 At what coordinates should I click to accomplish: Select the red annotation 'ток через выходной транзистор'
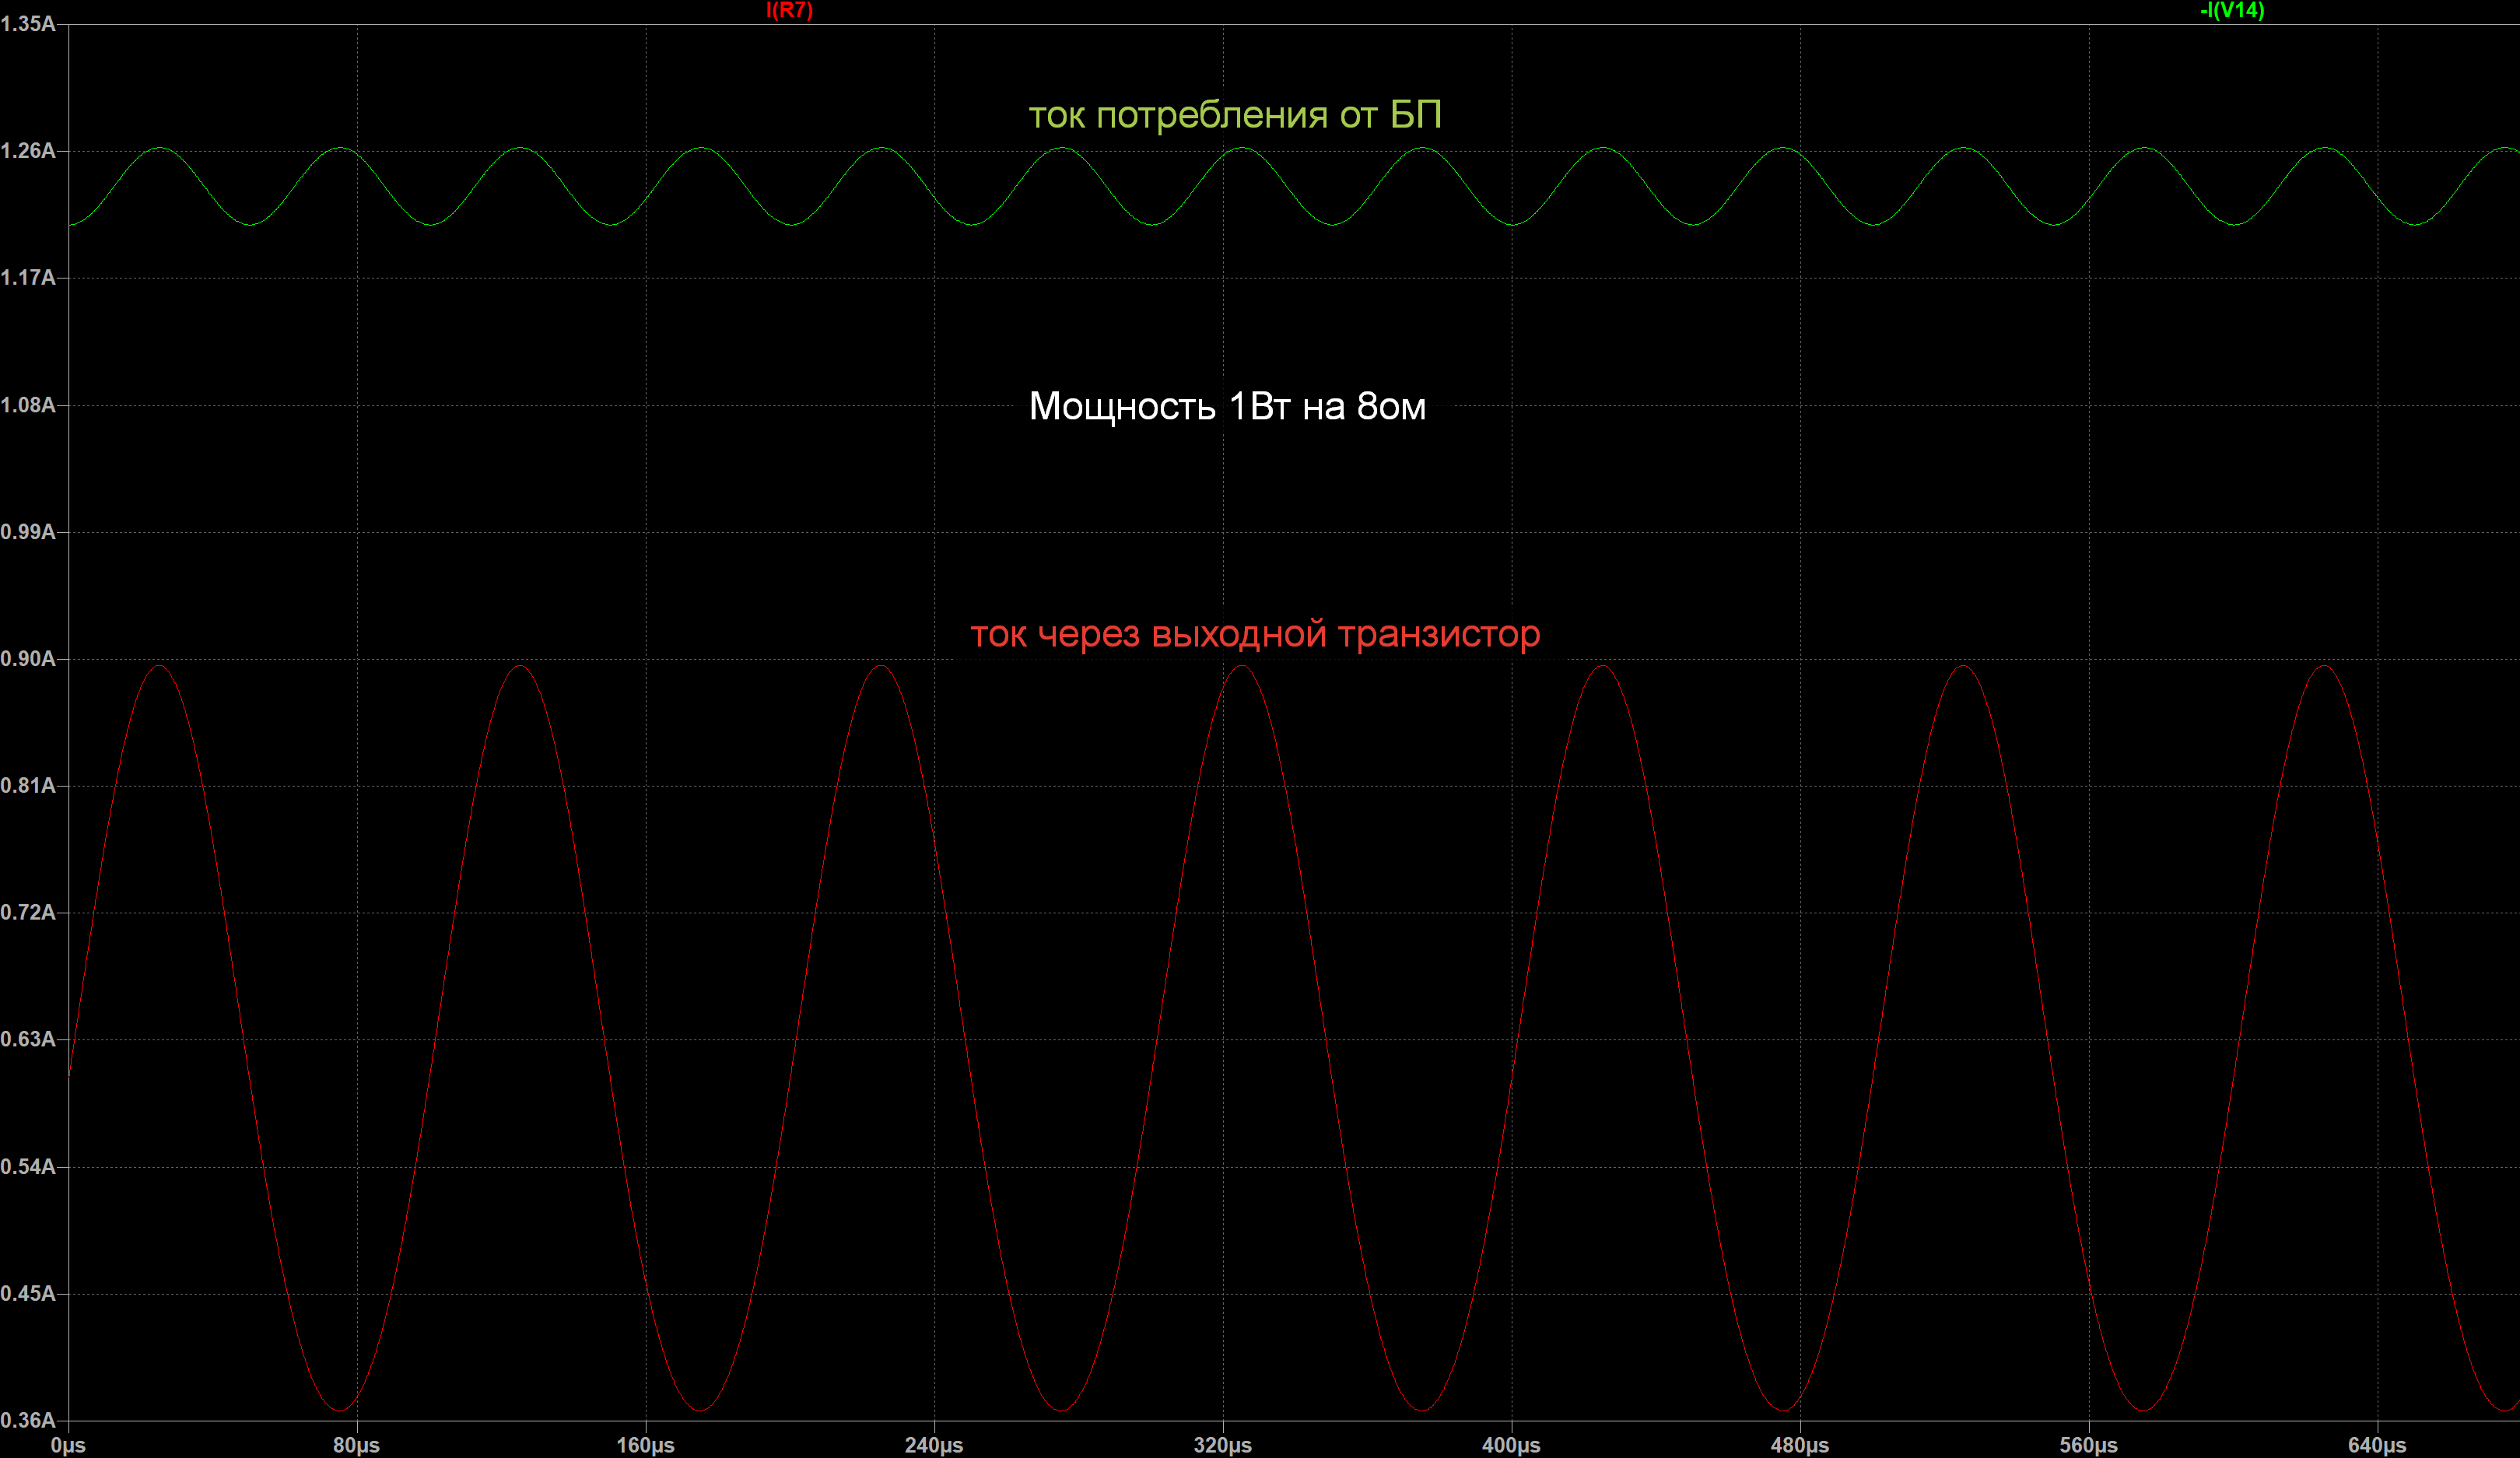pyautogui.click(x=1255, y=633)
